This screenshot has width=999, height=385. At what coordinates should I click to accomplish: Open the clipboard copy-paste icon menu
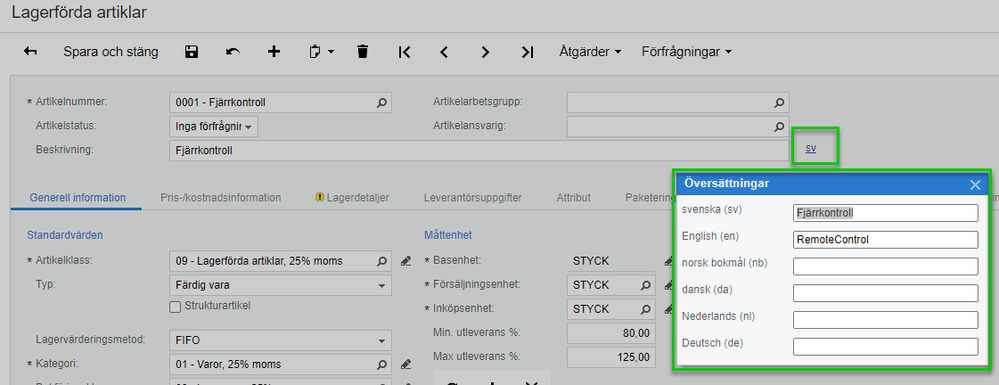coord(321,52)
